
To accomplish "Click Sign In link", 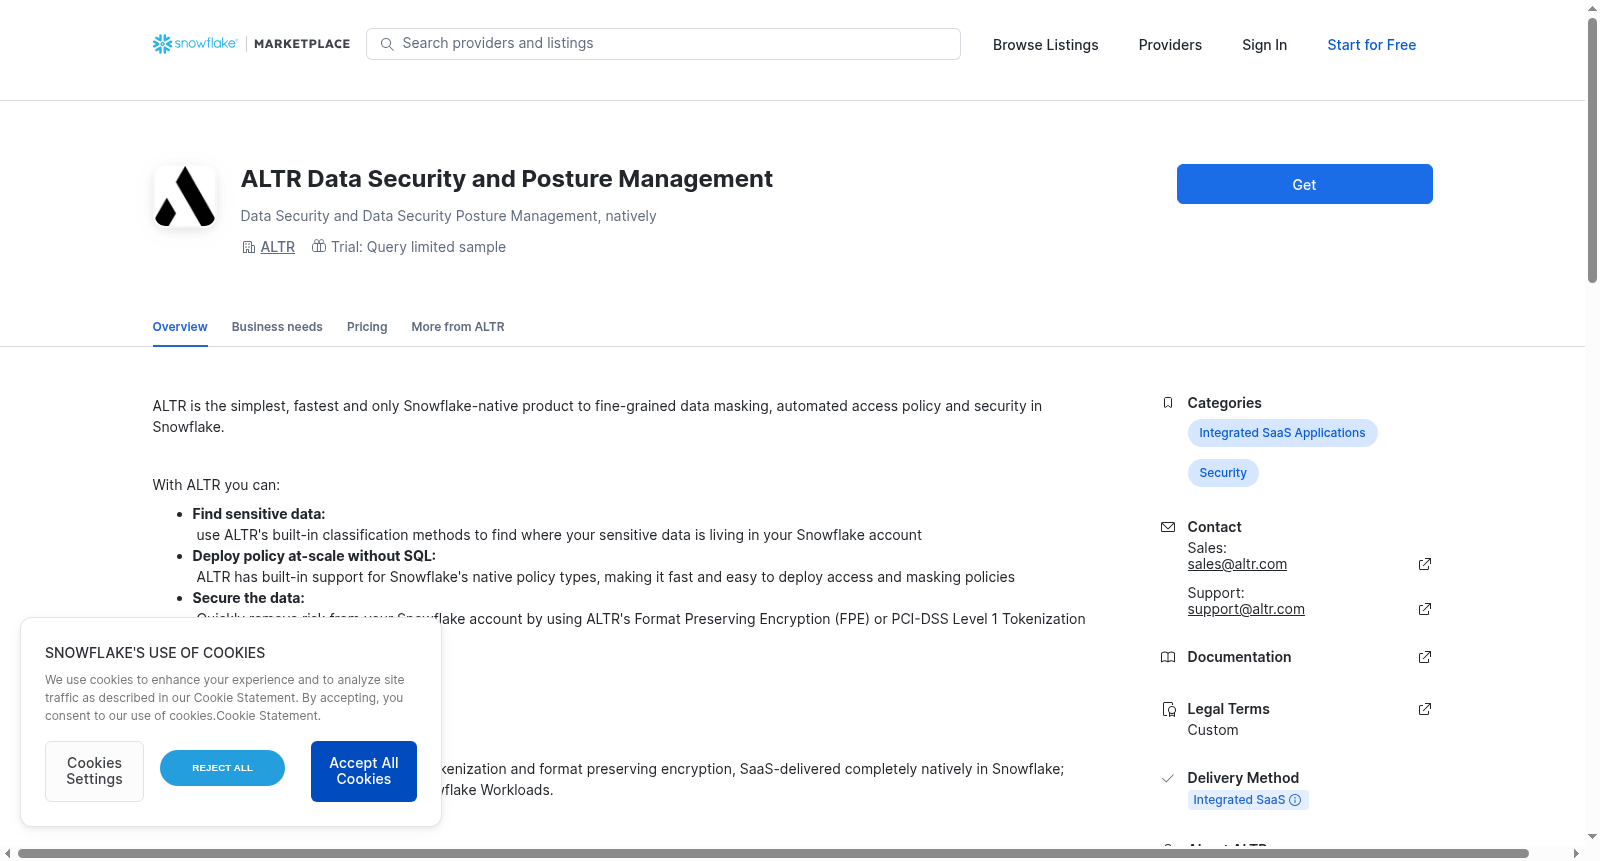I will pyautogui.click(x=1264, y=45).
